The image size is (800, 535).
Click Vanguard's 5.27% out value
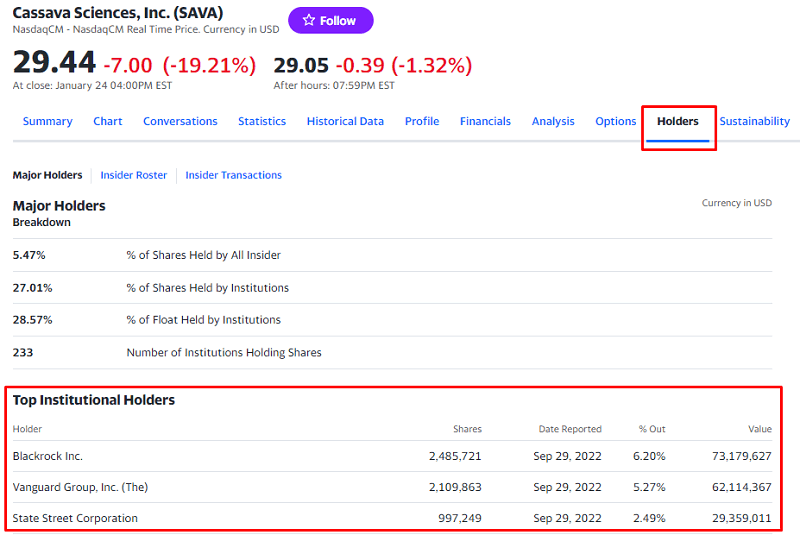coord(649,487)
